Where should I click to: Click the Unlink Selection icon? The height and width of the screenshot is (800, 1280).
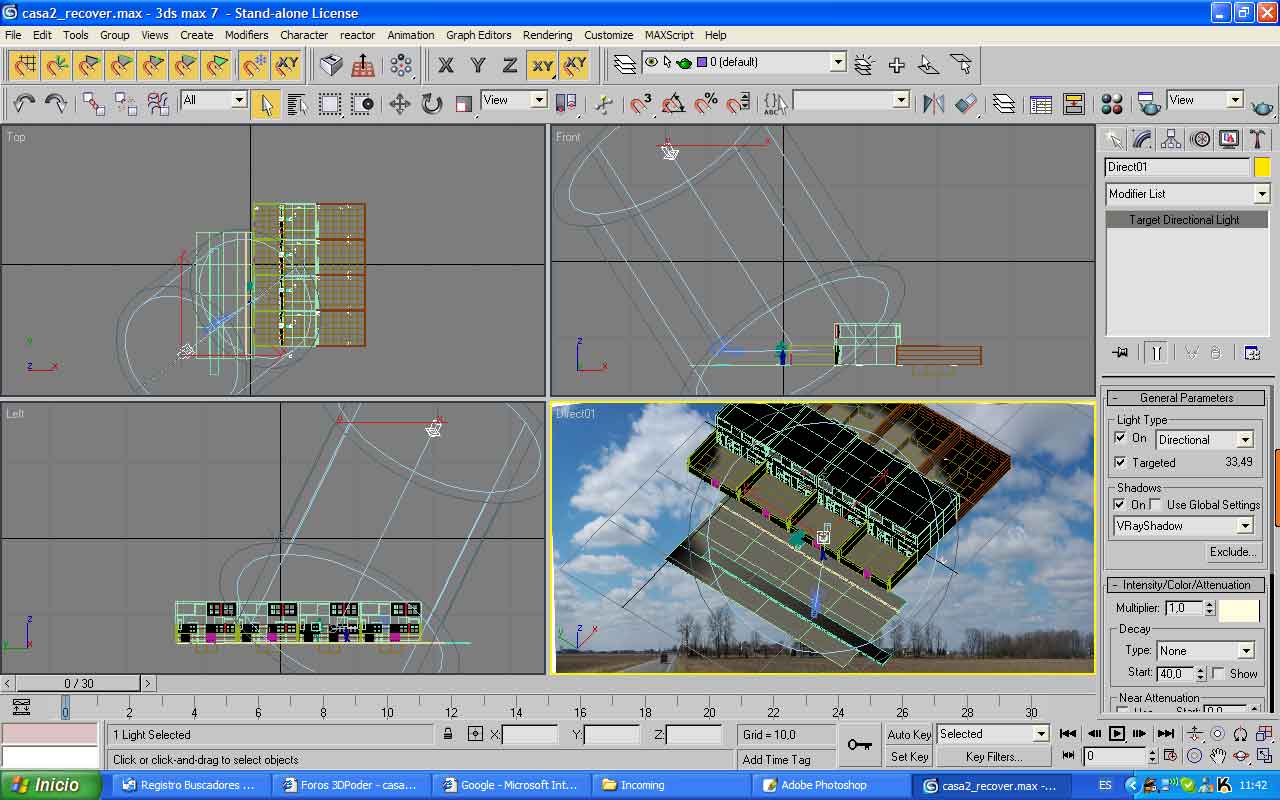[x=126, y=103]
